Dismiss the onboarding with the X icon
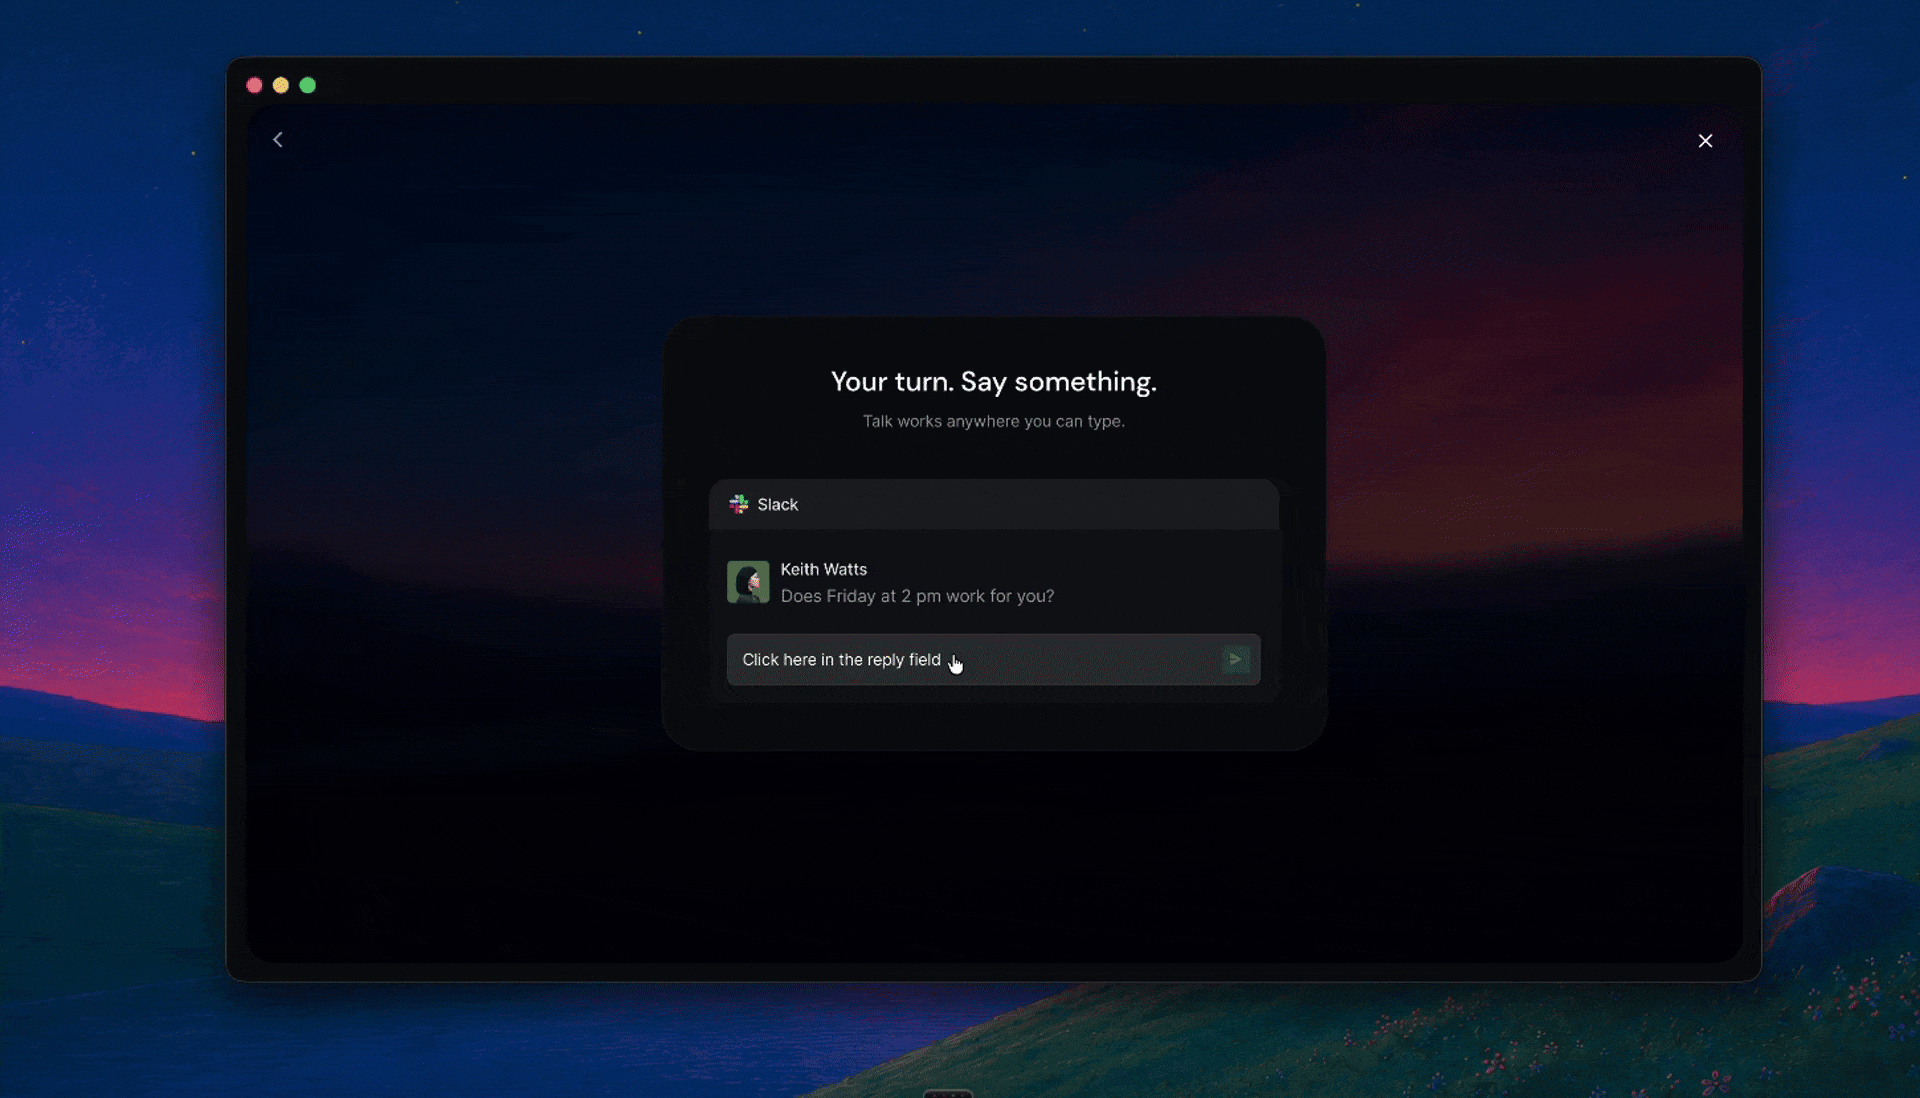The height and width of the screenshot is (1098, 1920). [x=1705, y=141]
